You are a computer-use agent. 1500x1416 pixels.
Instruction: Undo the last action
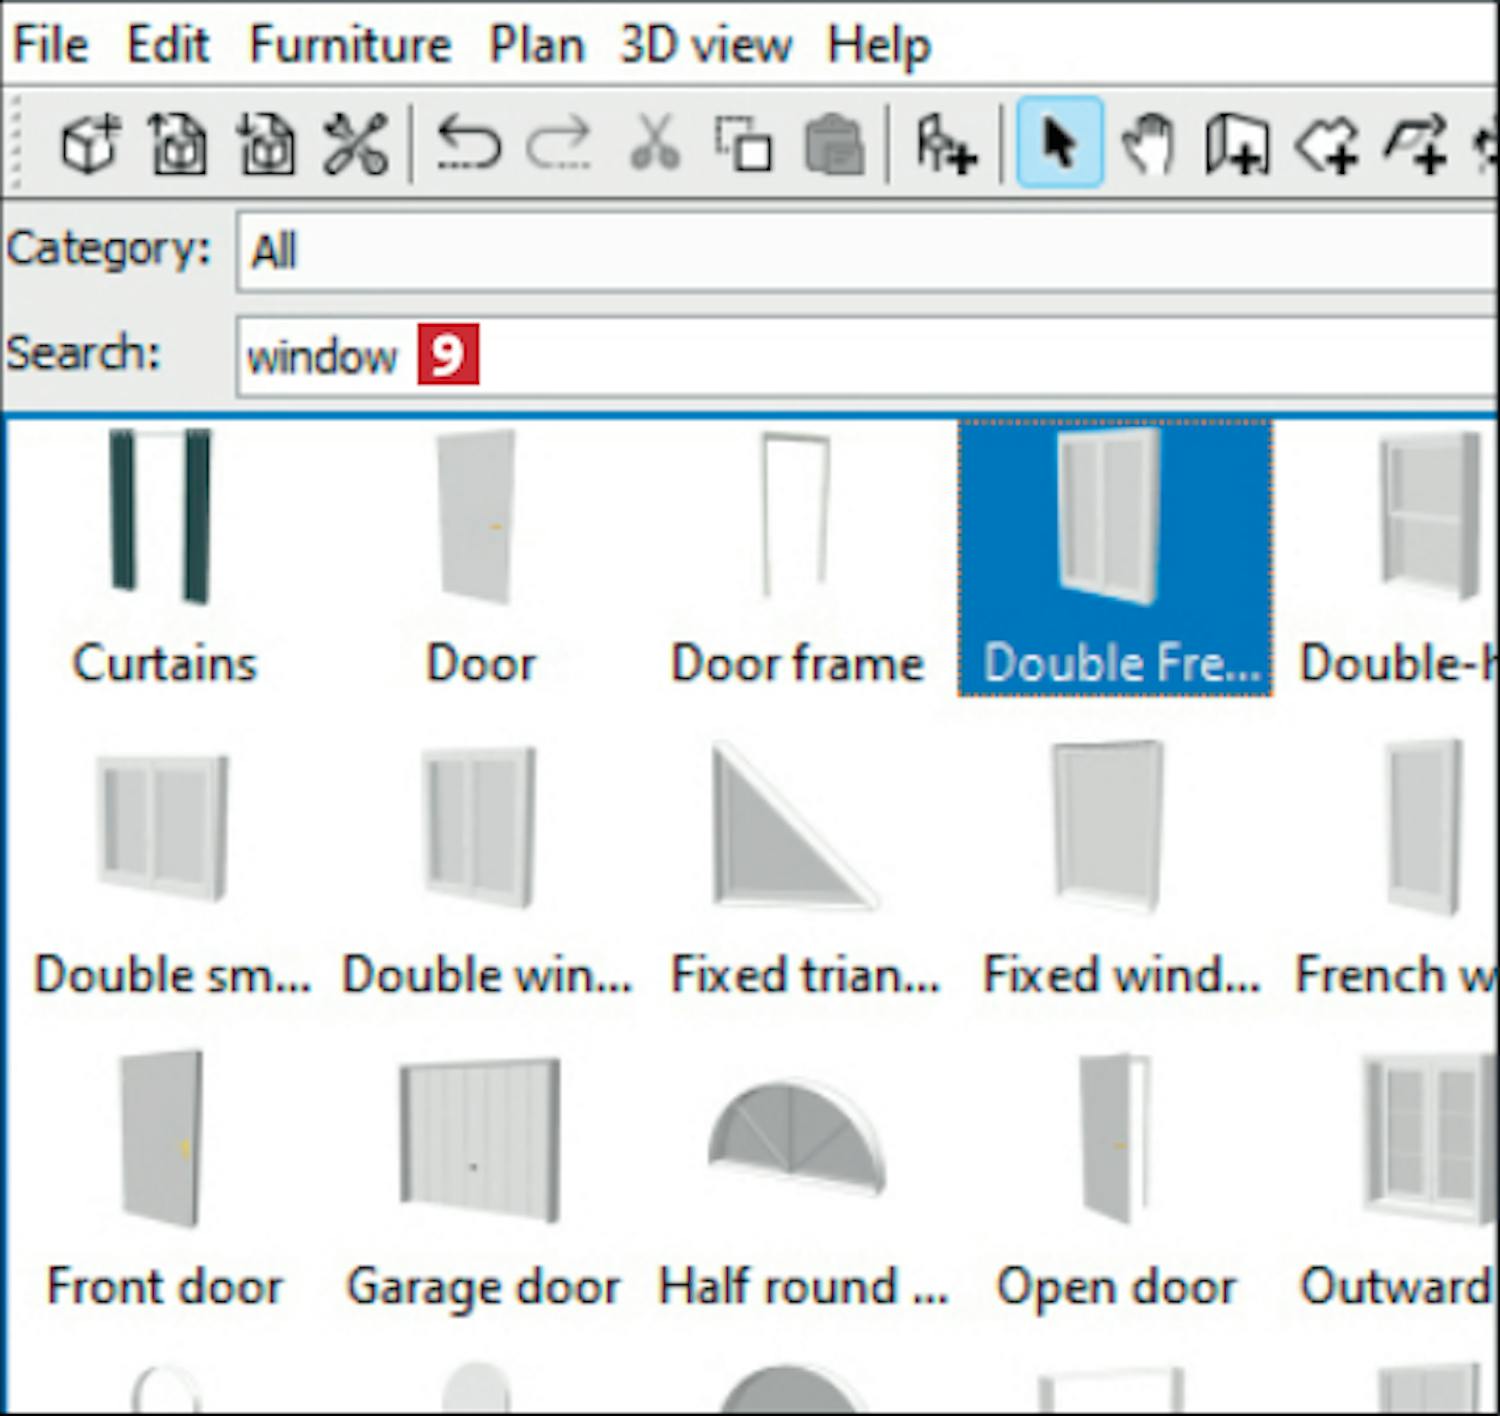469,145
